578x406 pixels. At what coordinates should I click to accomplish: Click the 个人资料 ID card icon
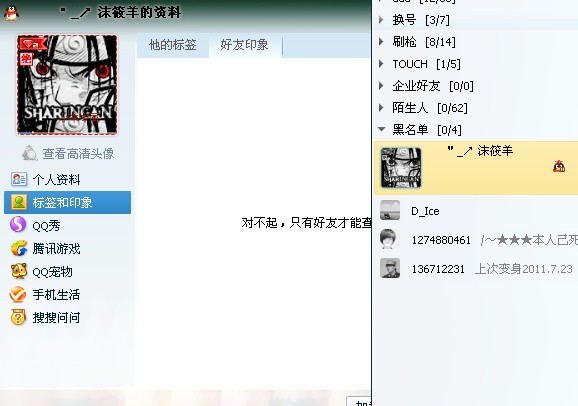(x=18, y=179)
